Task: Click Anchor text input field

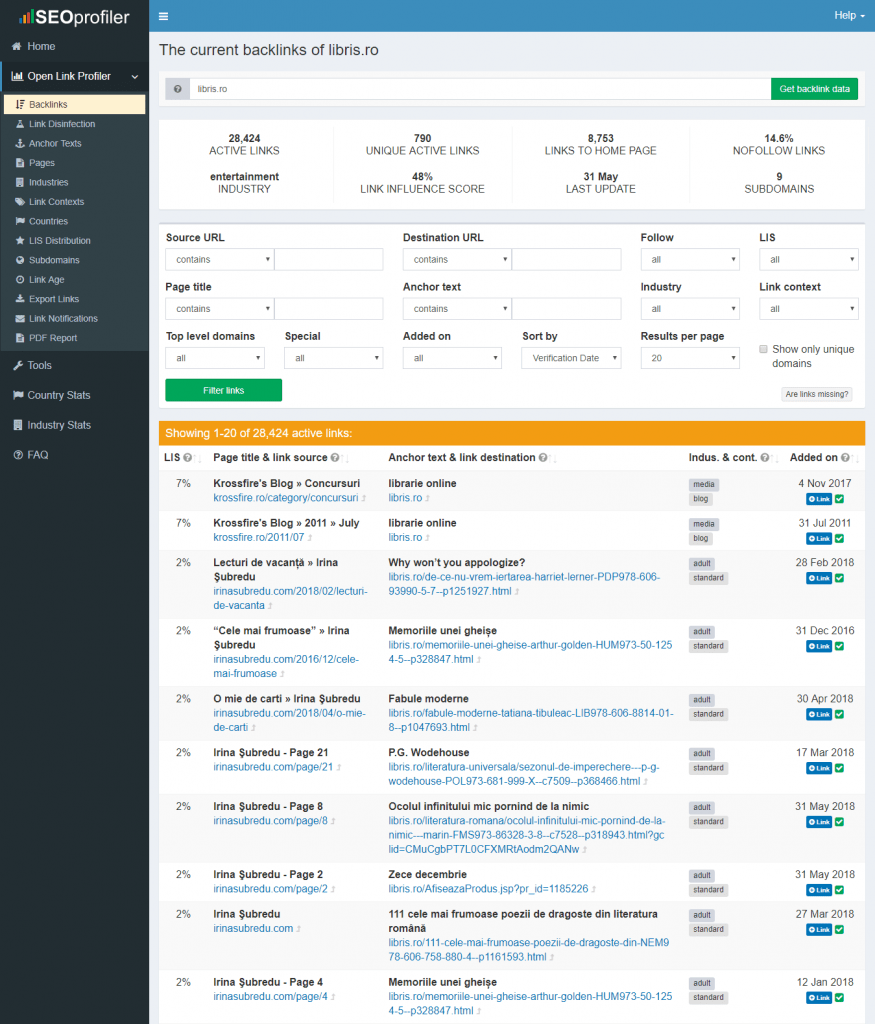Action: [x=566, y=309]
